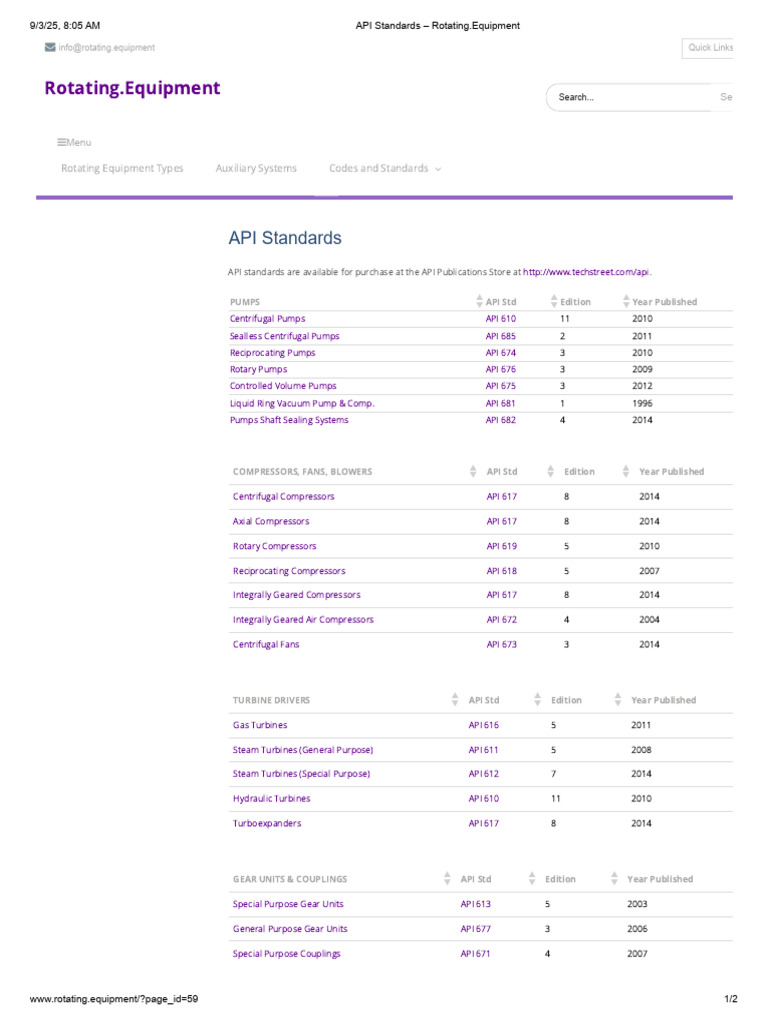This screenshot has width=768, height=1024.
Task: Sort Pumps table by API Std arrows
Action: 480,301
